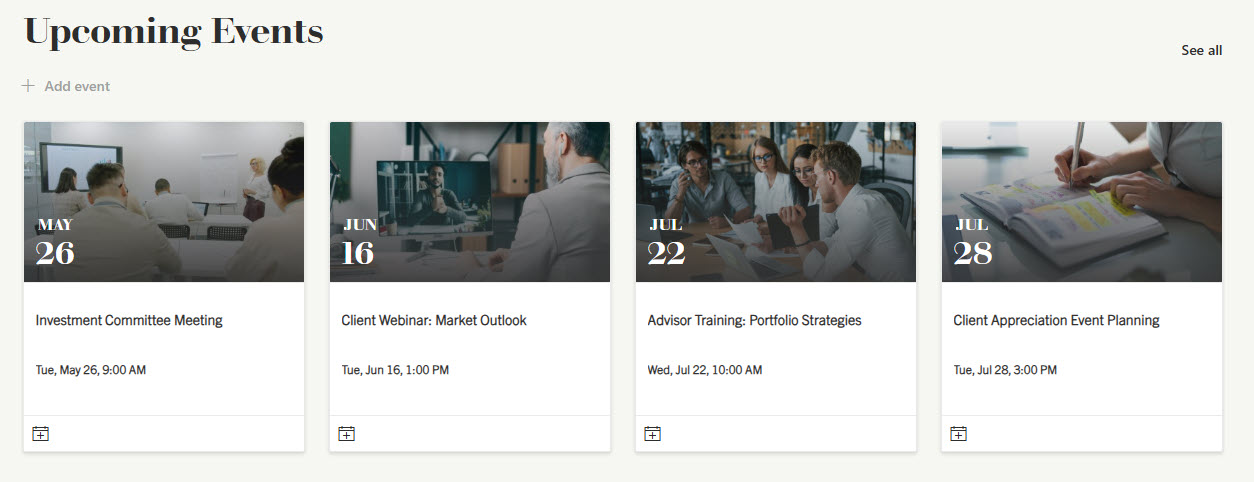
Task: Click the Tue, Jul 28, 3:00 PM date text
Action: click(x=1005, y=370)
